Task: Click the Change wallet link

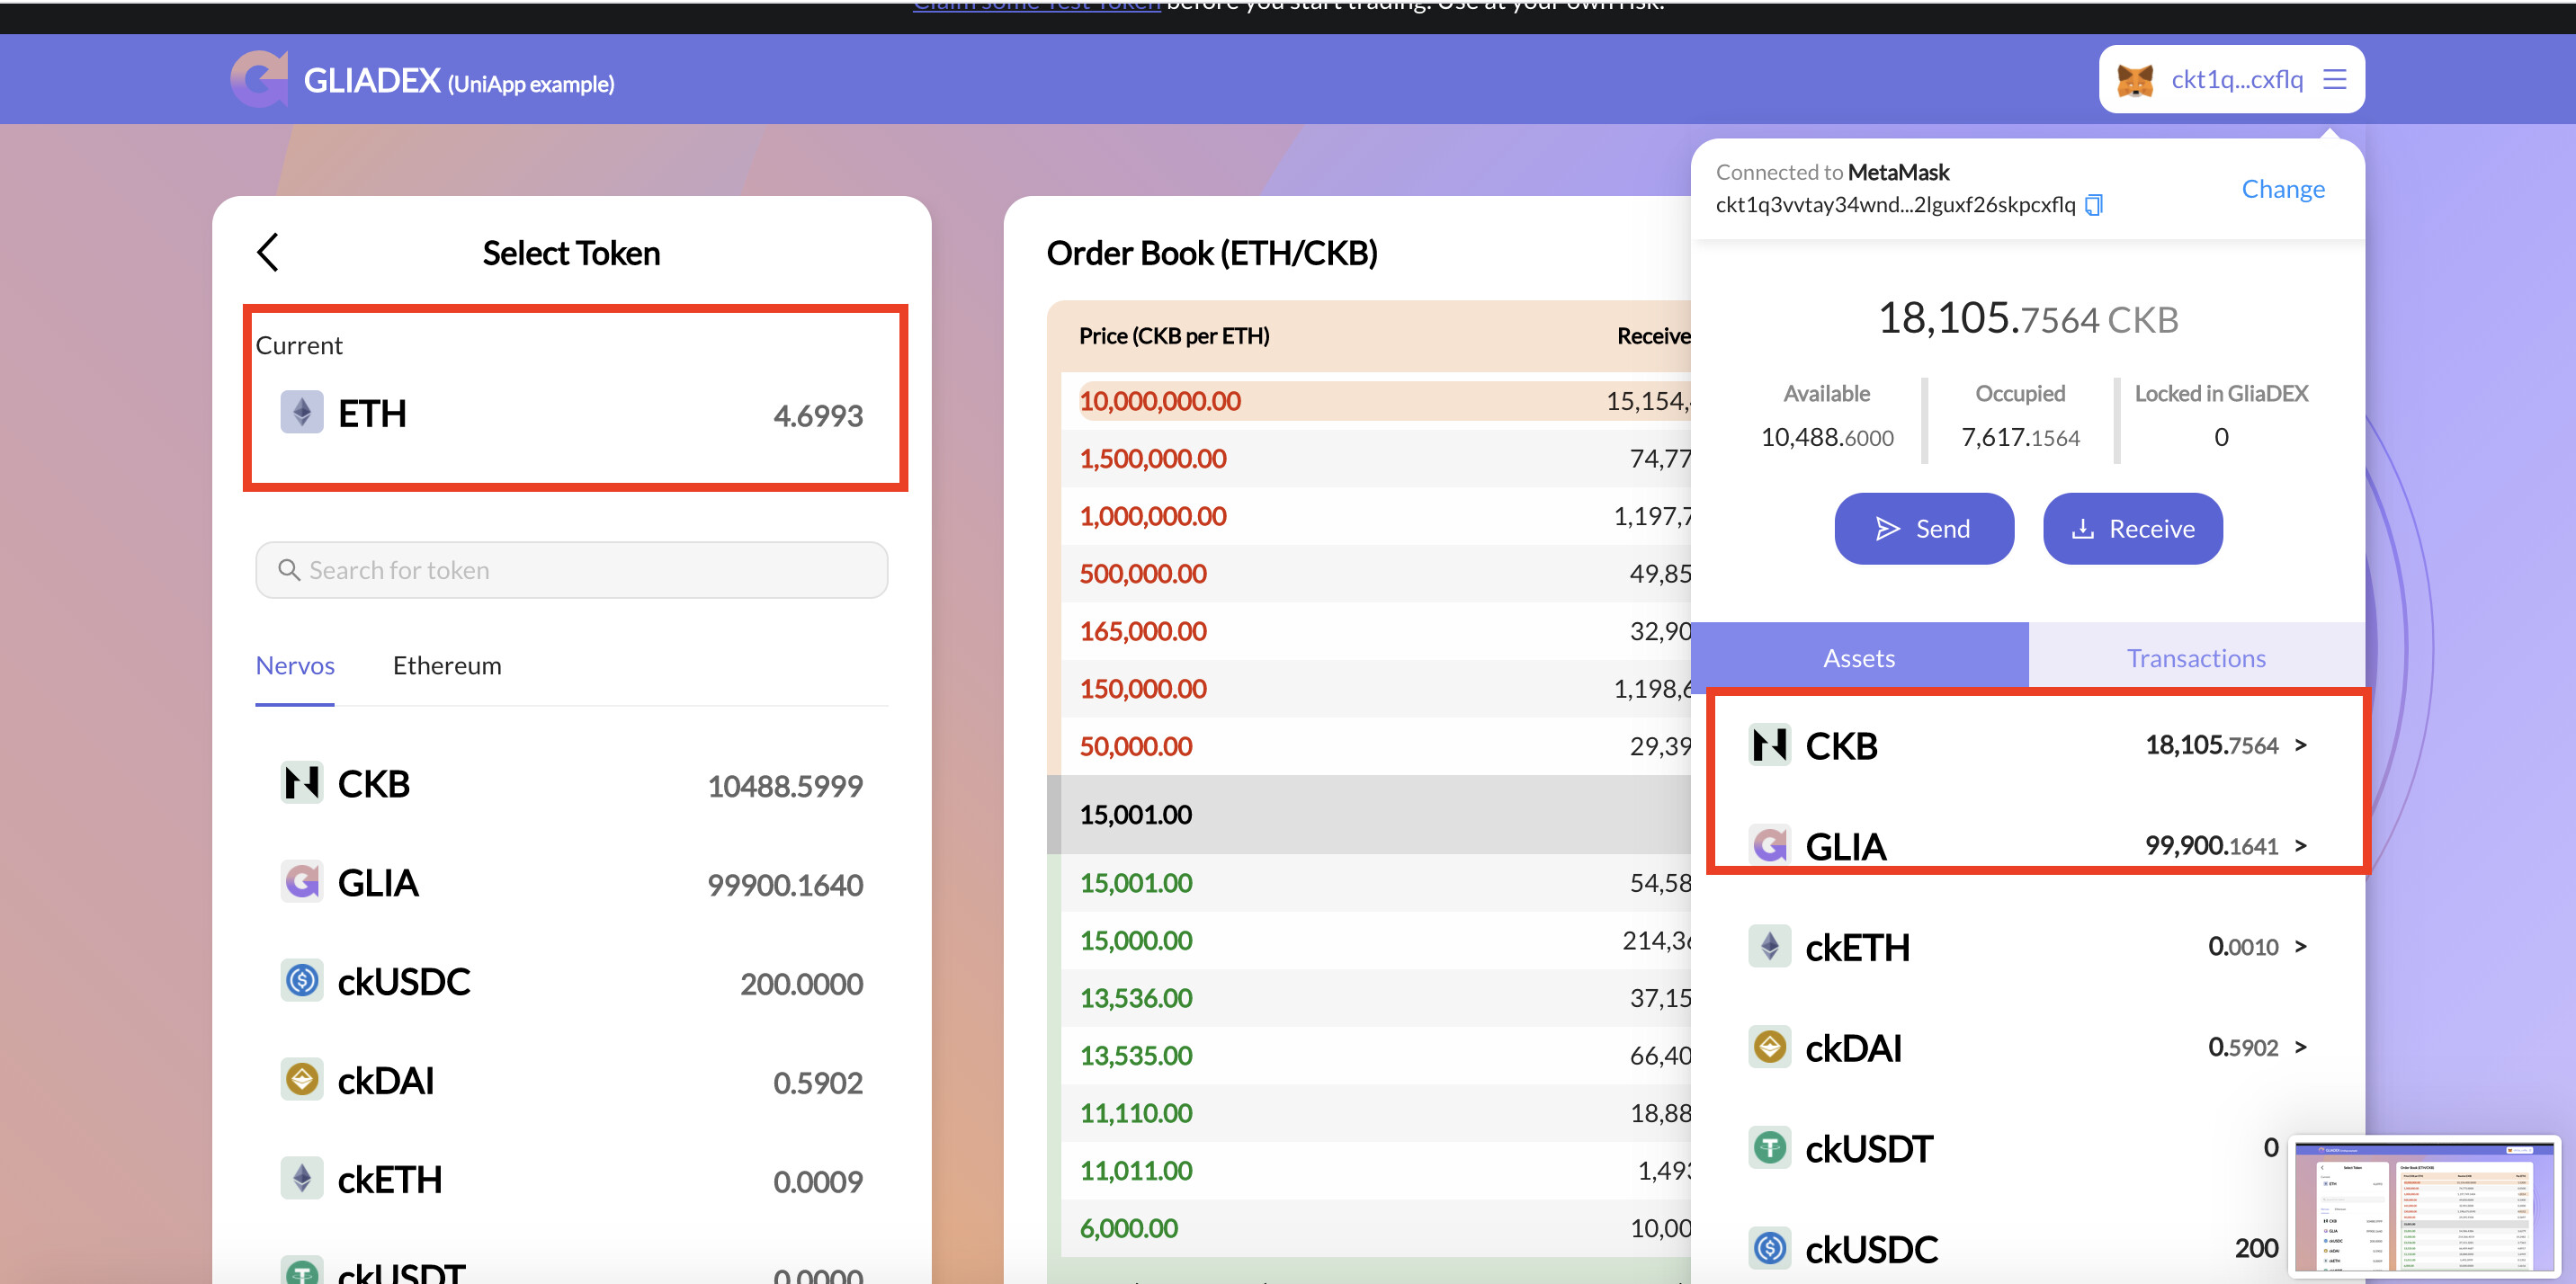Action: 2282,189
